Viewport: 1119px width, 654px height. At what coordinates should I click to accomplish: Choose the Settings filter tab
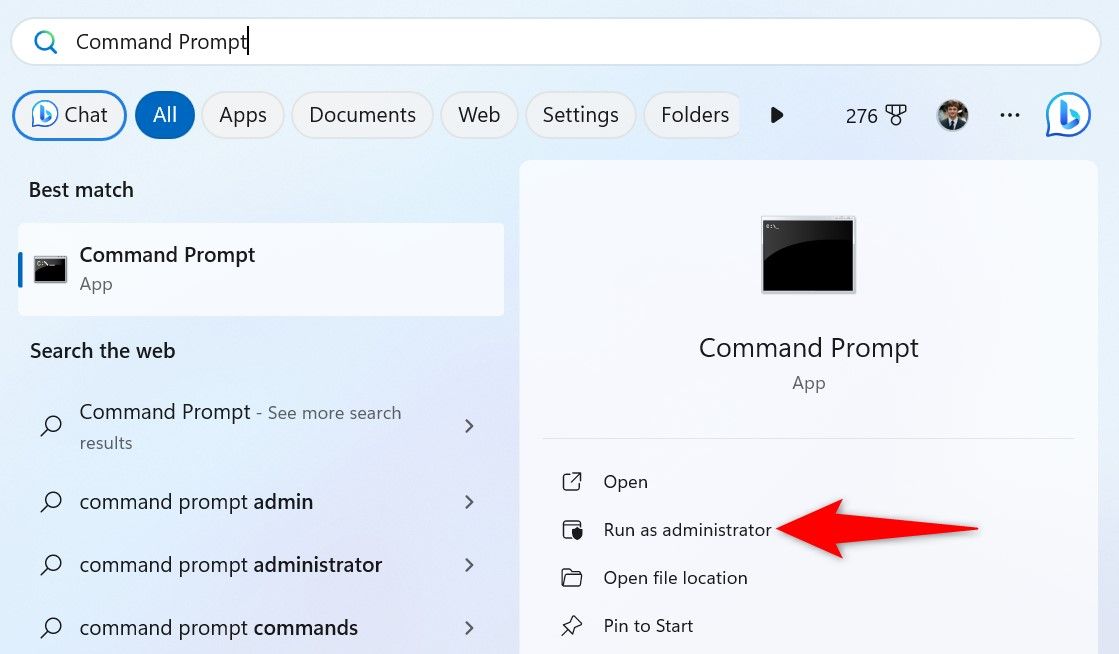(x=580, y=115)
